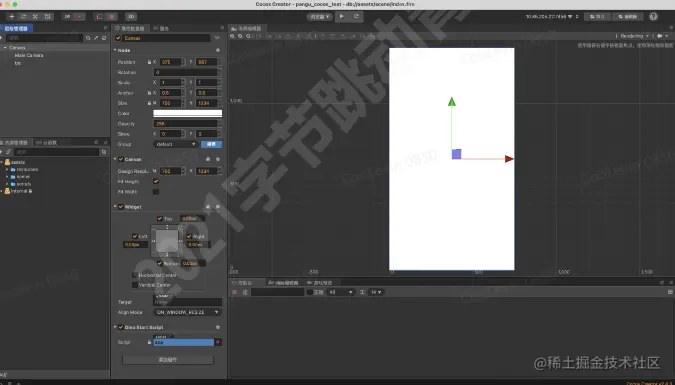Open the animation editor tab
This screenshot has width=675, height=385.
283,283
